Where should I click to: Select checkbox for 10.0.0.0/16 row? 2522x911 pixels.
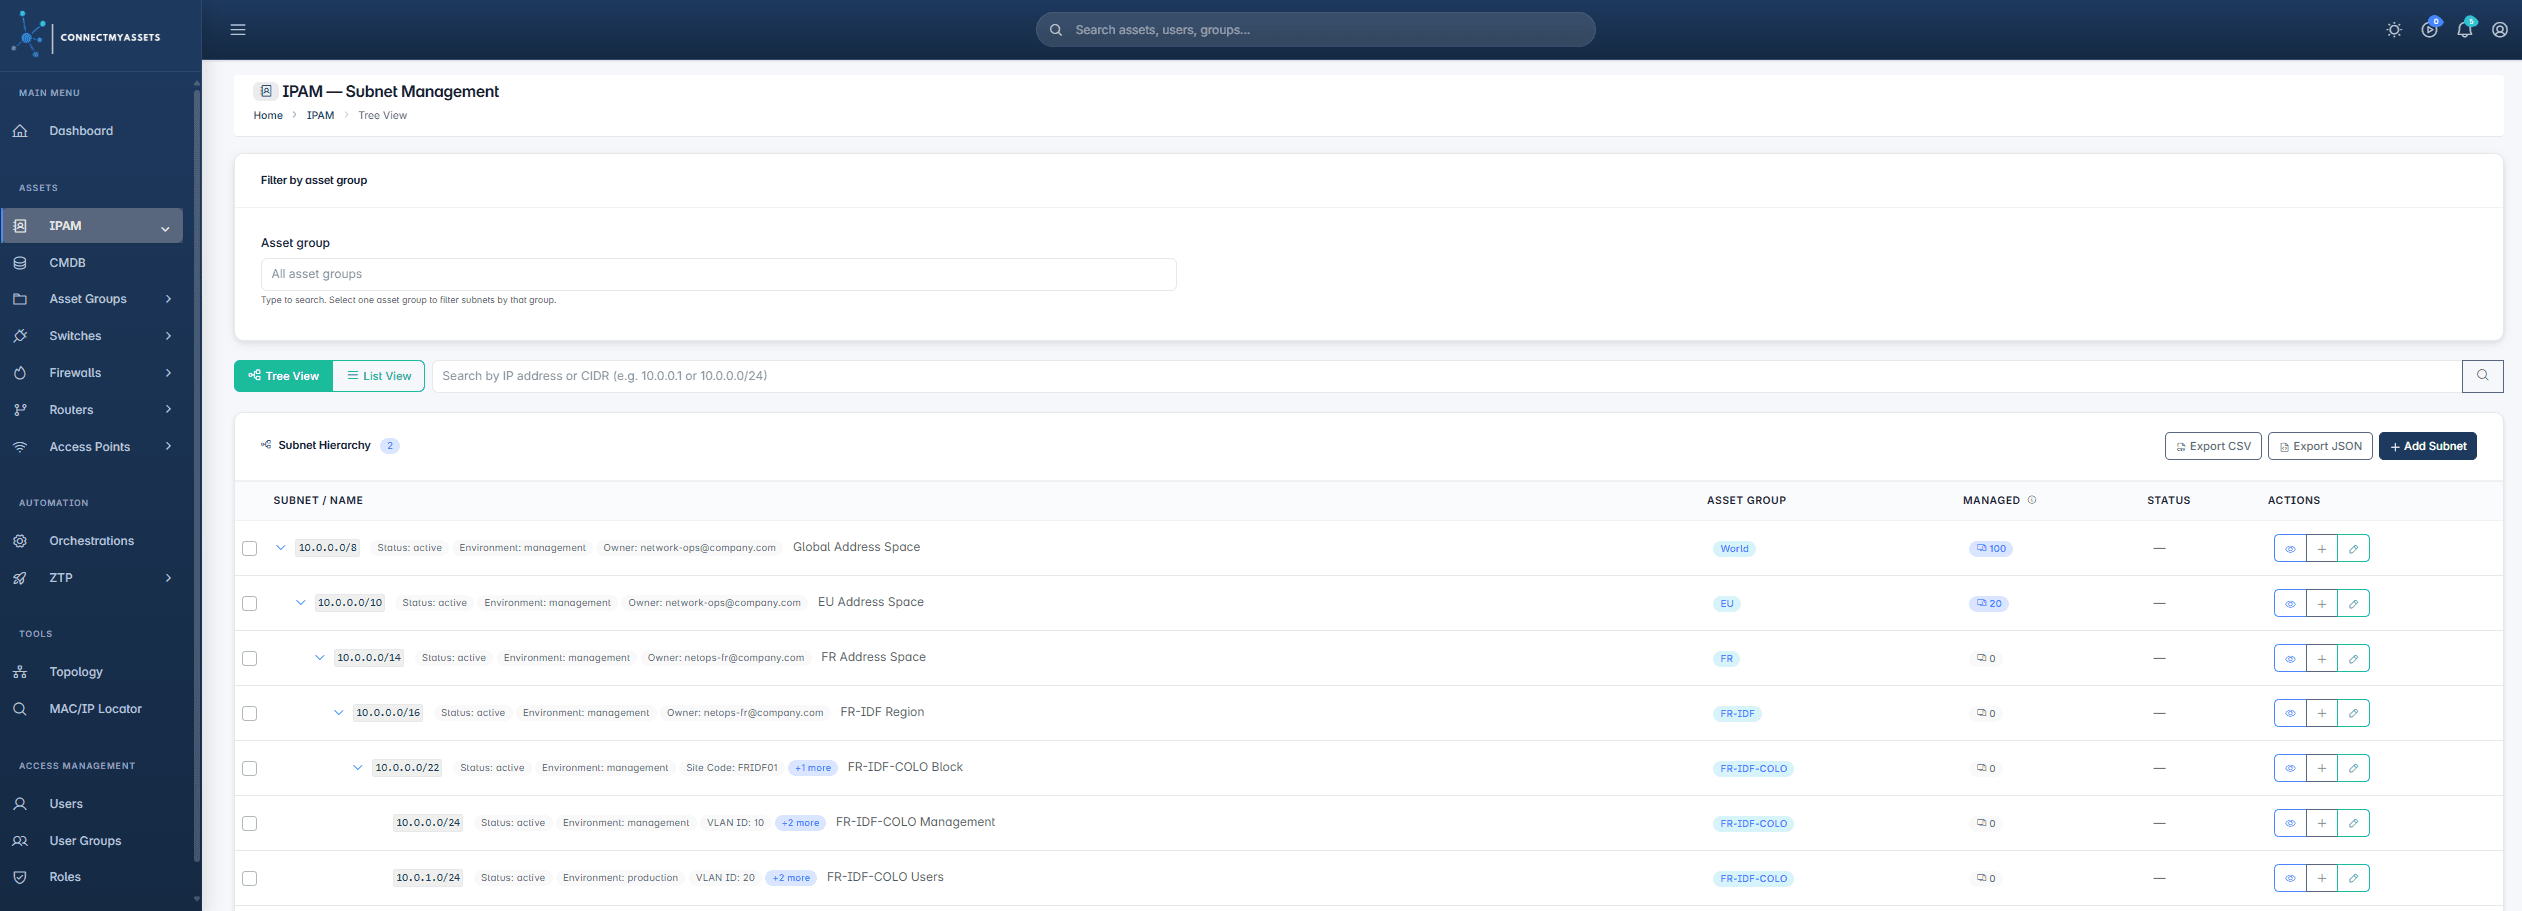(x=250, y=713)
